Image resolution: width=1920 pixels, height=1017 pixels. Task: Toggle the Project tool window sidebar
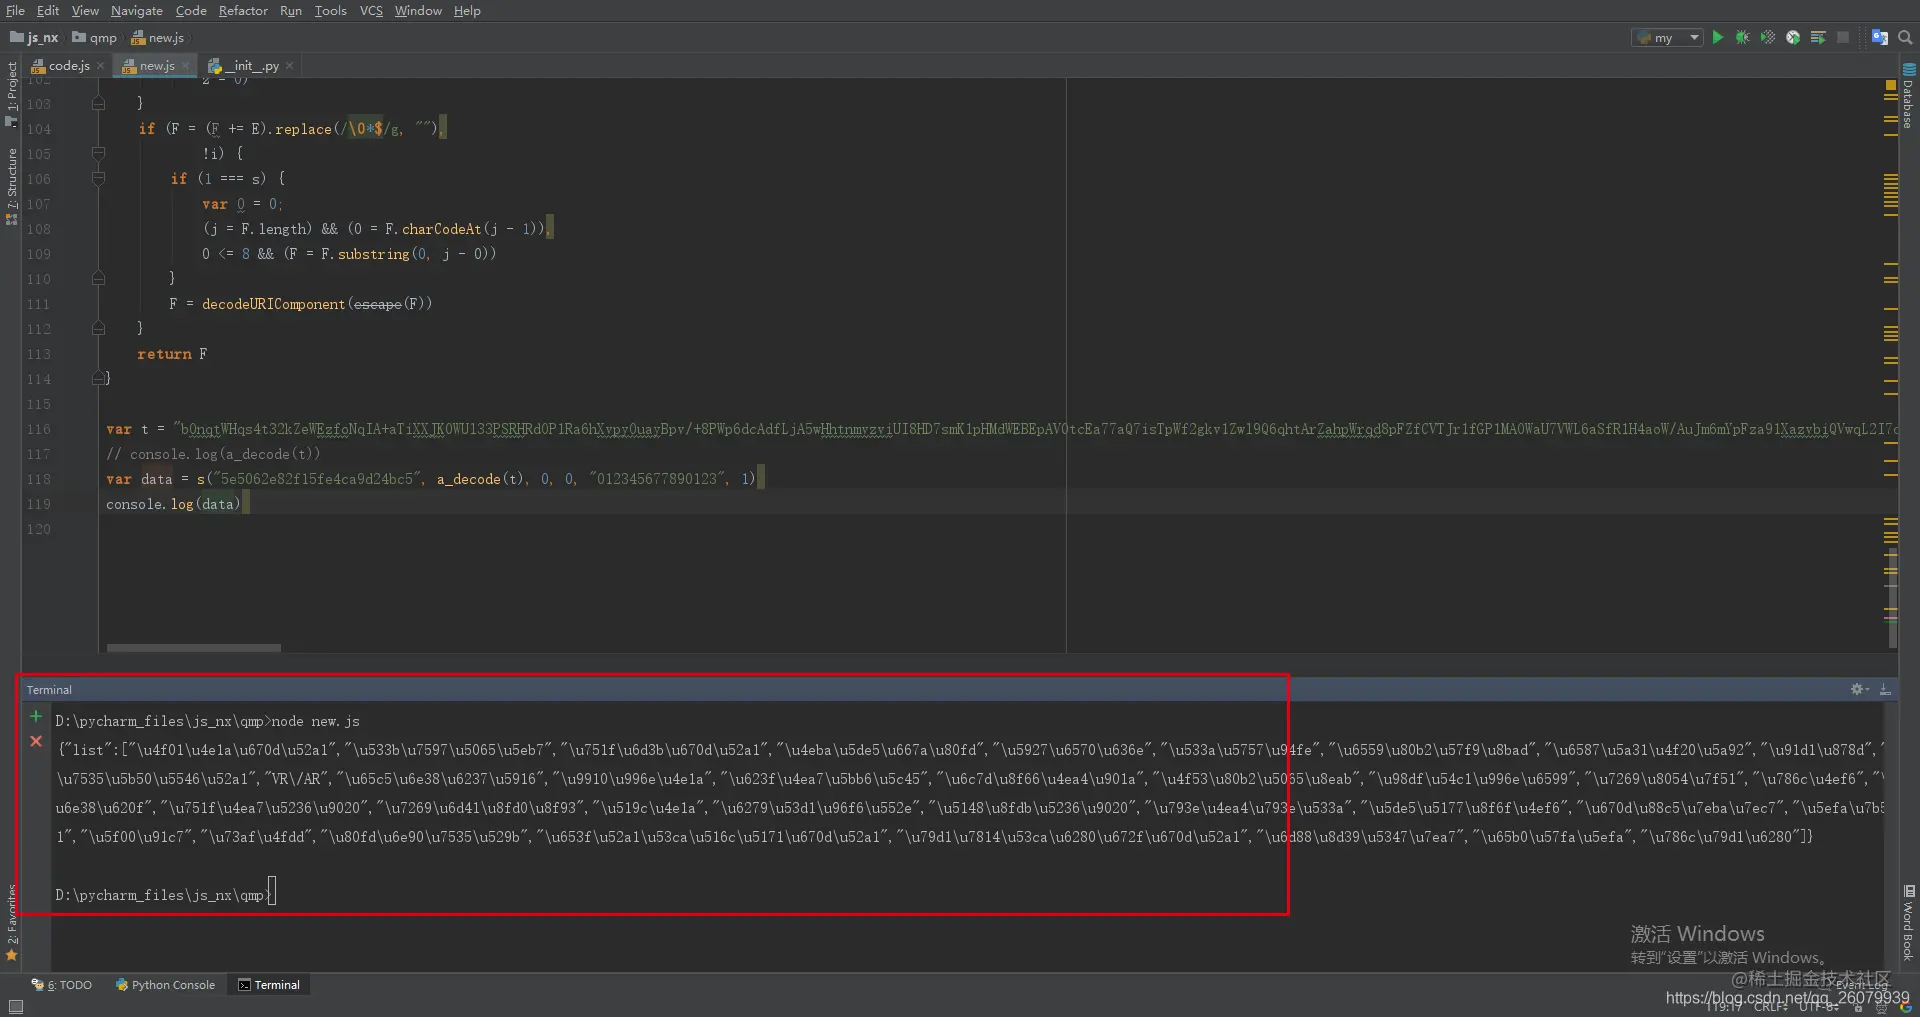click(11, 94)
